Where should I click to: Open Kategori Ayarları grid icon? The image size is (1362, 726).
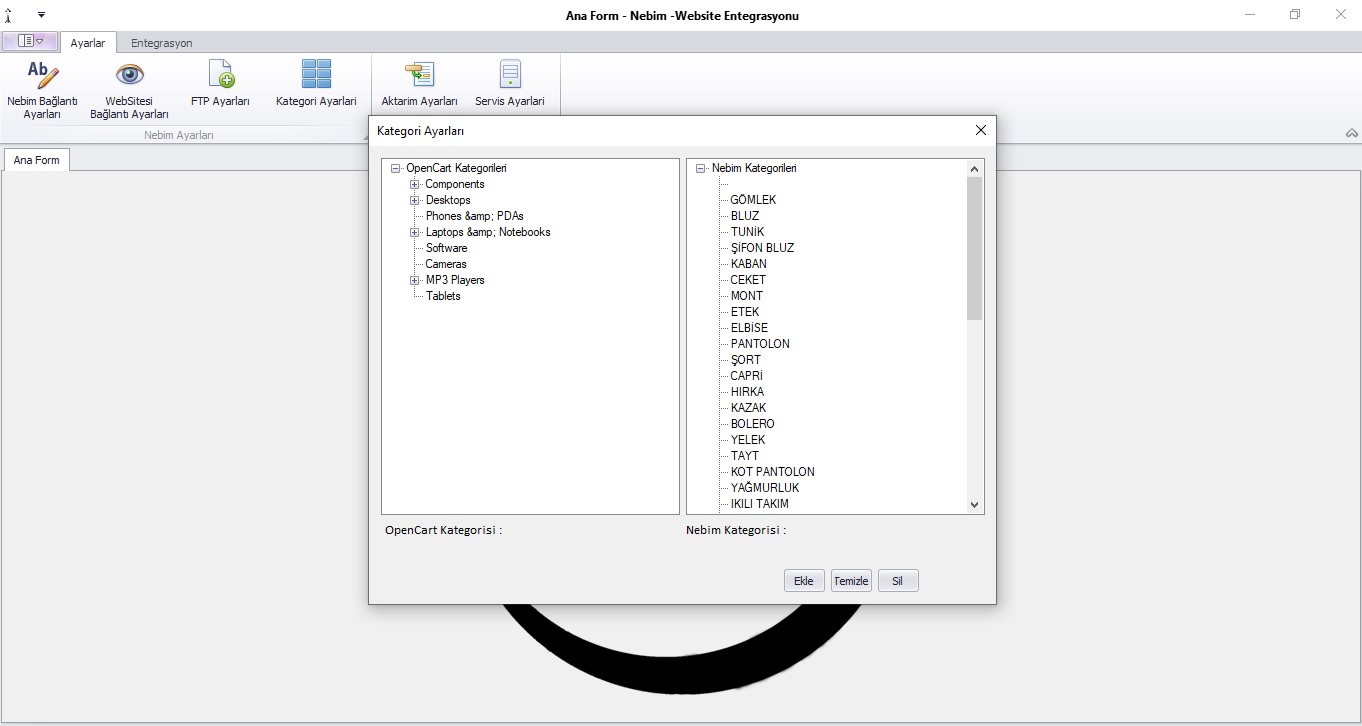316,75
